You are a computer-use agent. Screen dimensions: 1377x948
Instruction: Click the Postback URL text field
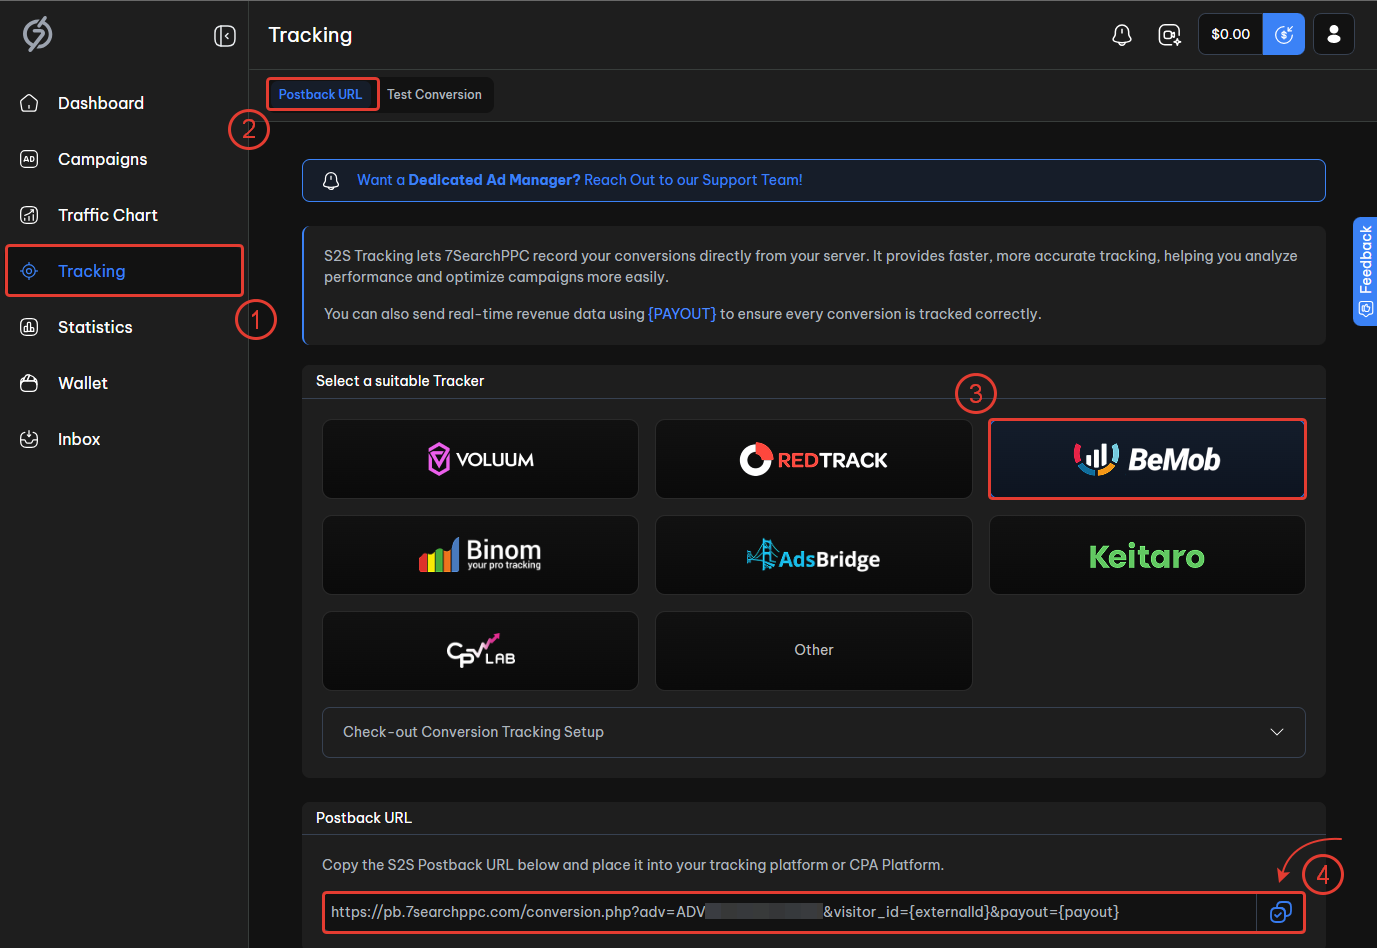click(790, 912)
